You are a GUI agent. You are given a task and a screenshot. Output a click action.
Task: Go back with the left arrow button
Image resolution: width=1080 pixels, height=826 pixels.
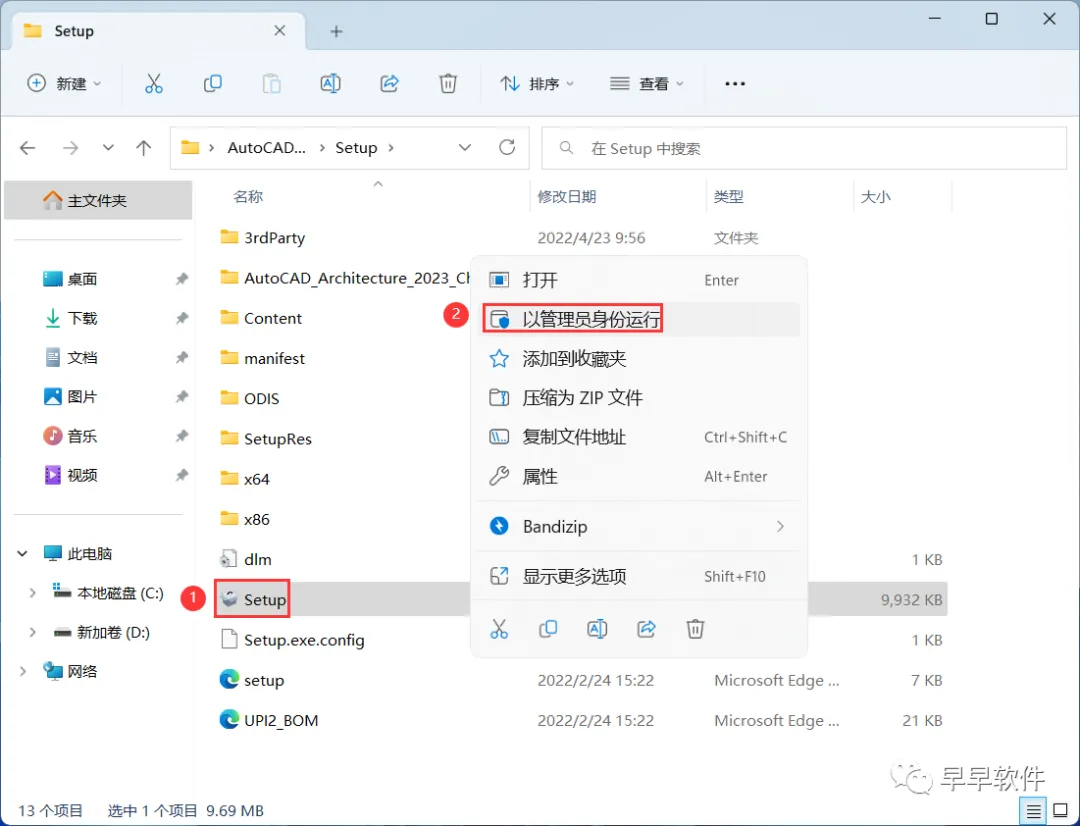click(x=28, y=148)
